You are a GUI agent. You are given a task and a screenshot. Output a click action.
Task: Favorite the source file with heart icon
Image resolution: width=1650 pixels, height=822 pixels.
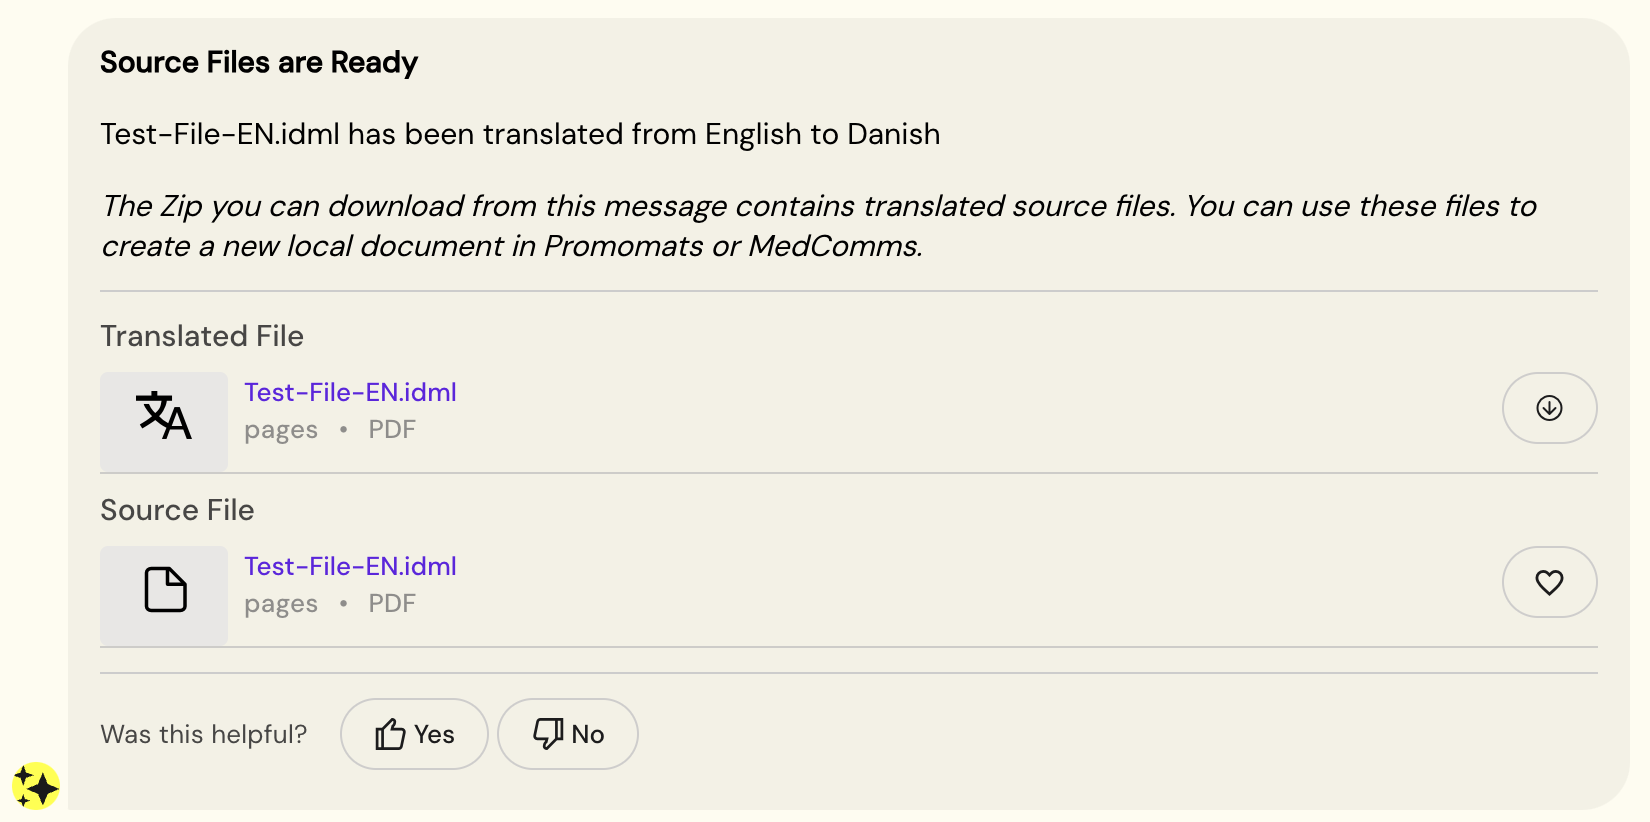pos(1549,582)
